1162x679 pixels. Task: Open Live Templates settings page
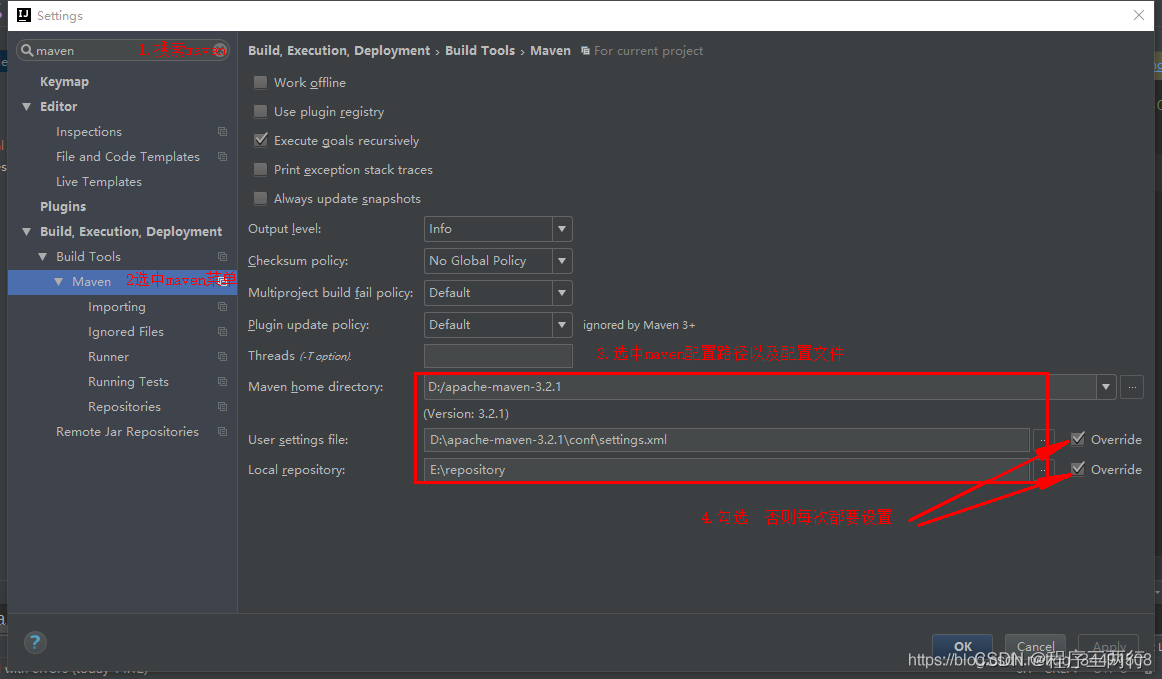[99, 182]
